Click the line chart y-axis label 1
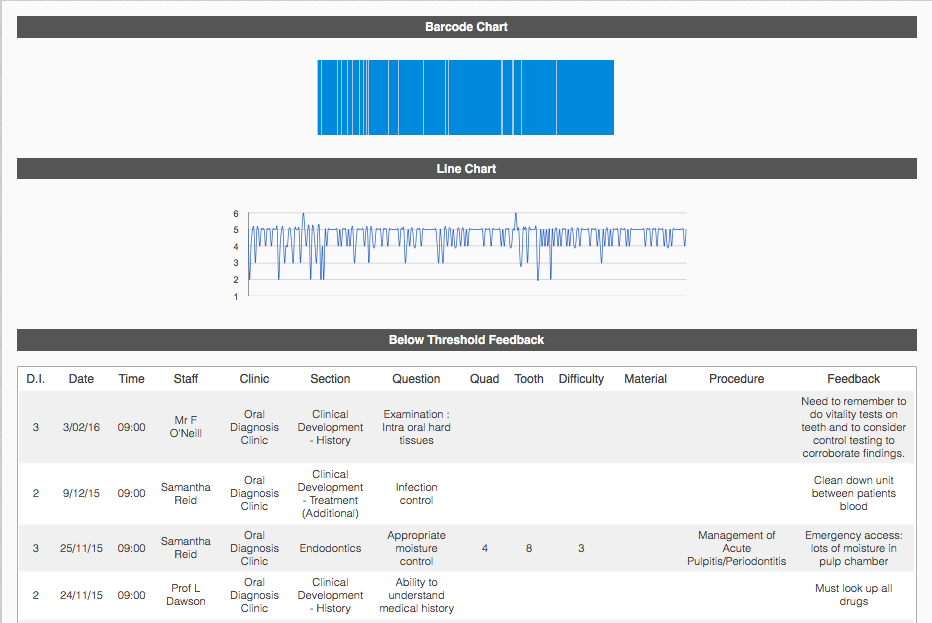The width and height of the screenshot is (932, 623). (x=236, y=296)
